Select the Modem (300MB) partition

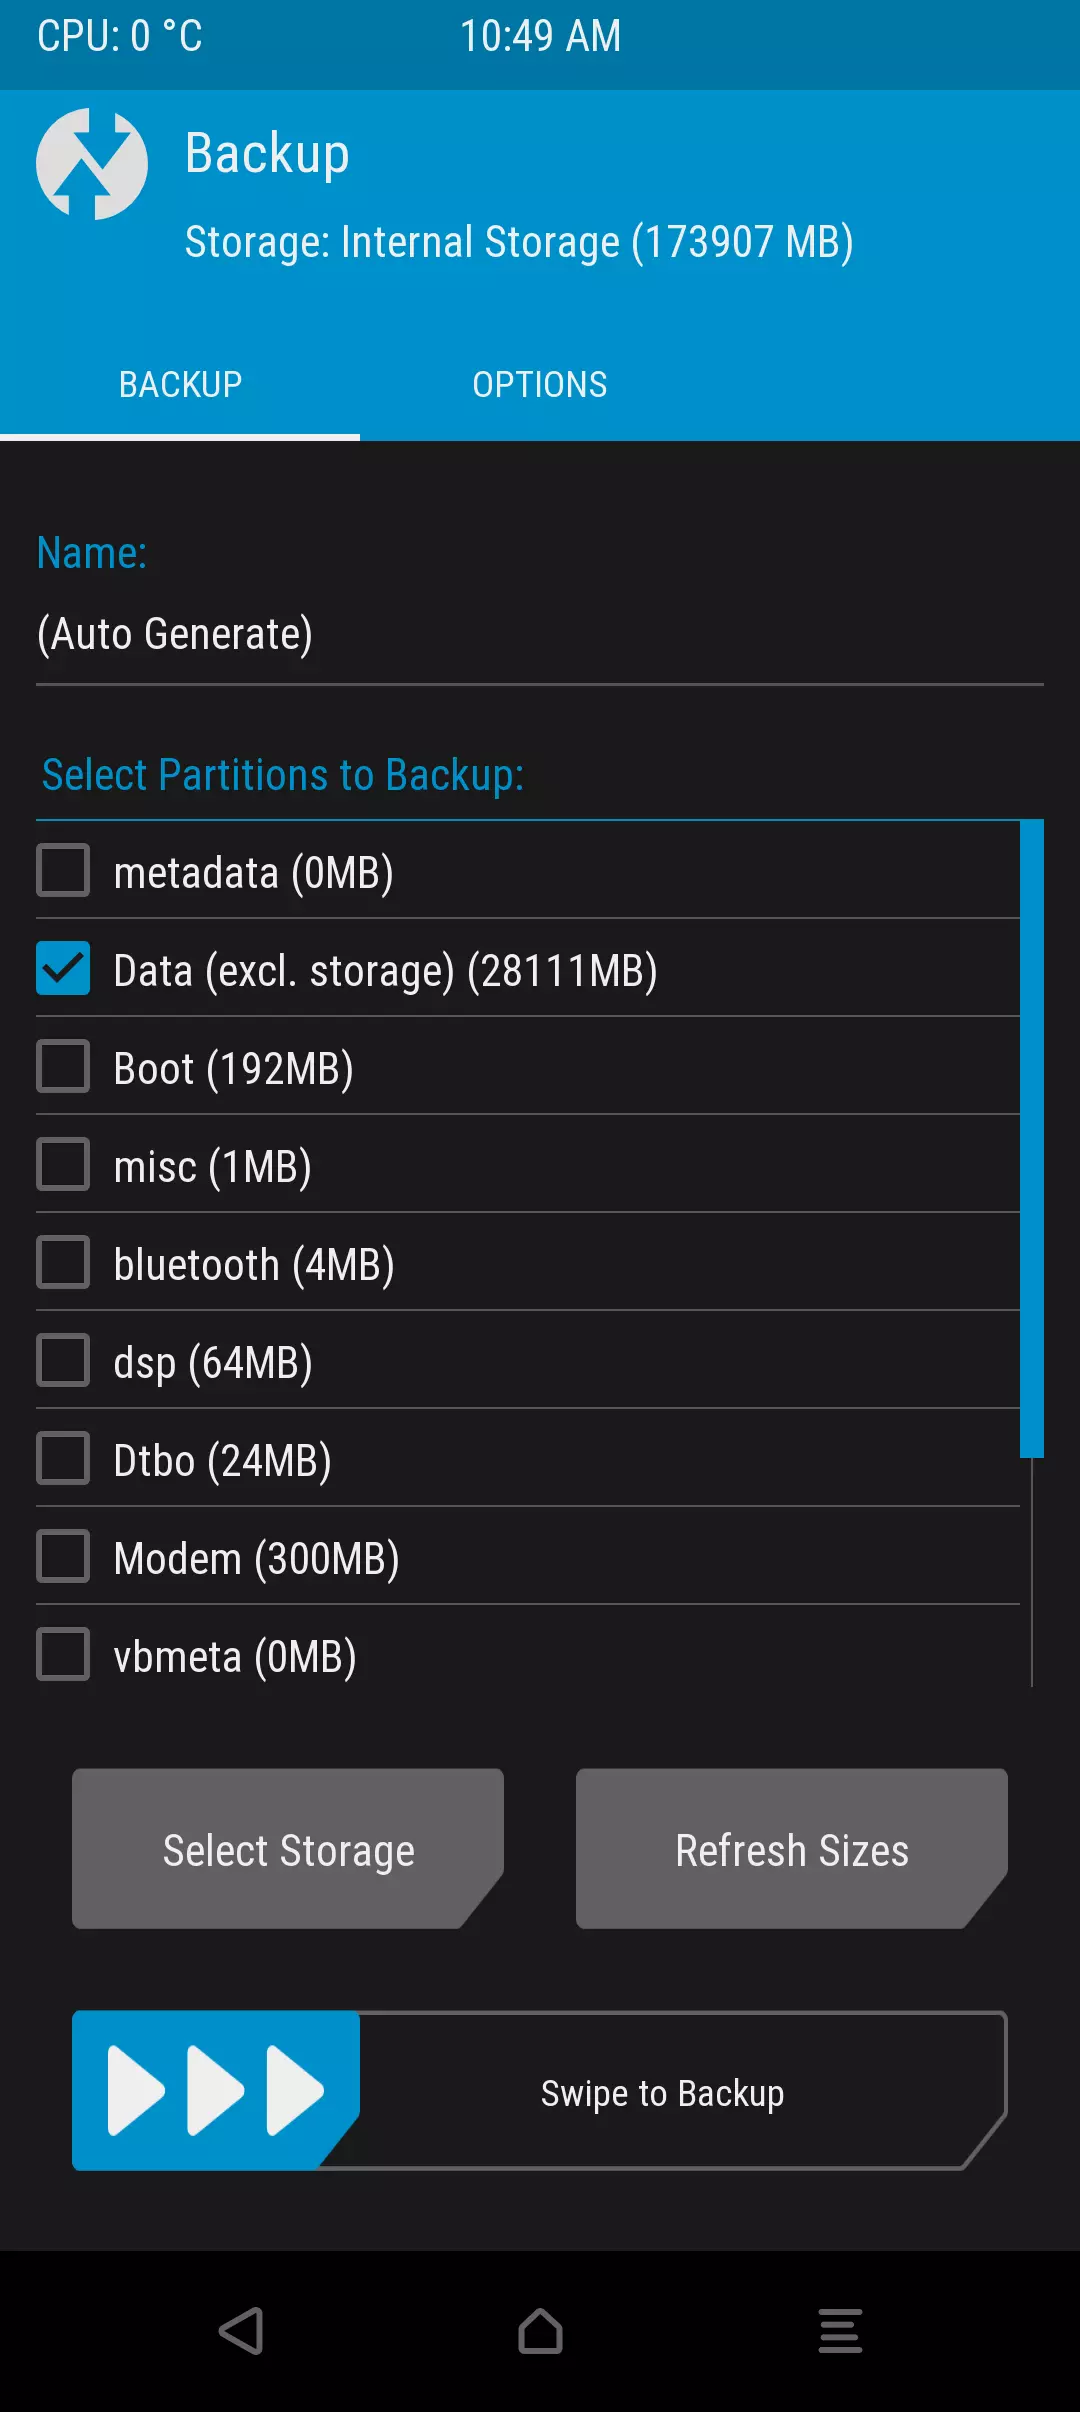coord(63,1557)
